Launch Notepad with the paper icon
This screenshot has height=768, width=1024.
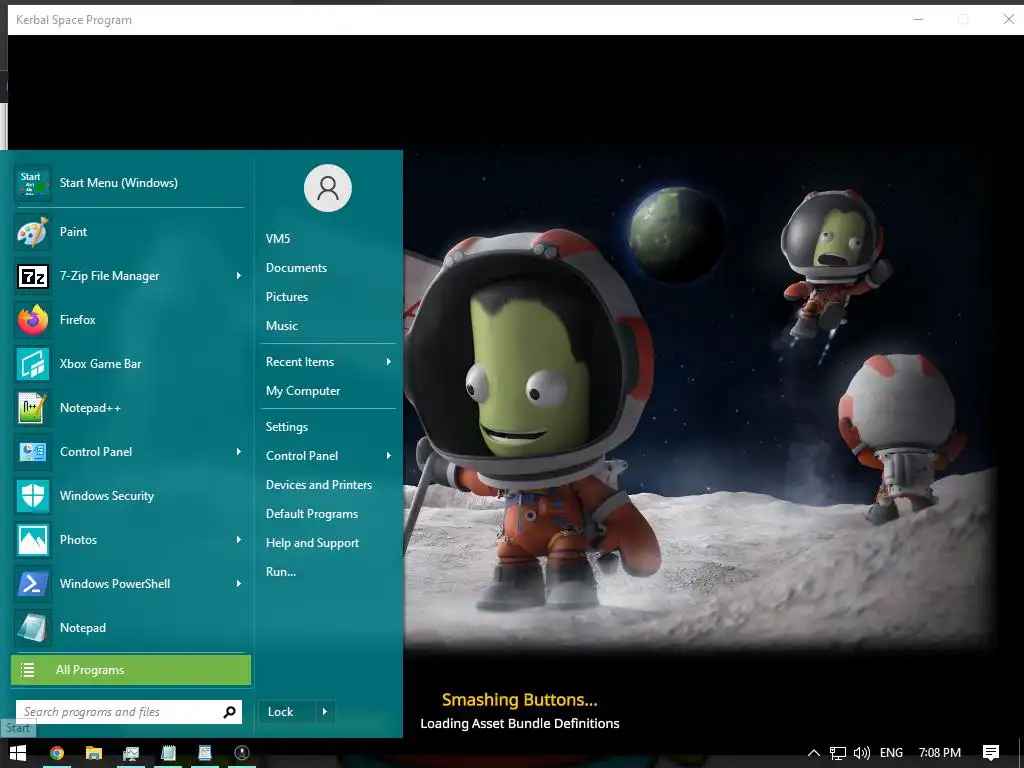[x=129, y=628]
